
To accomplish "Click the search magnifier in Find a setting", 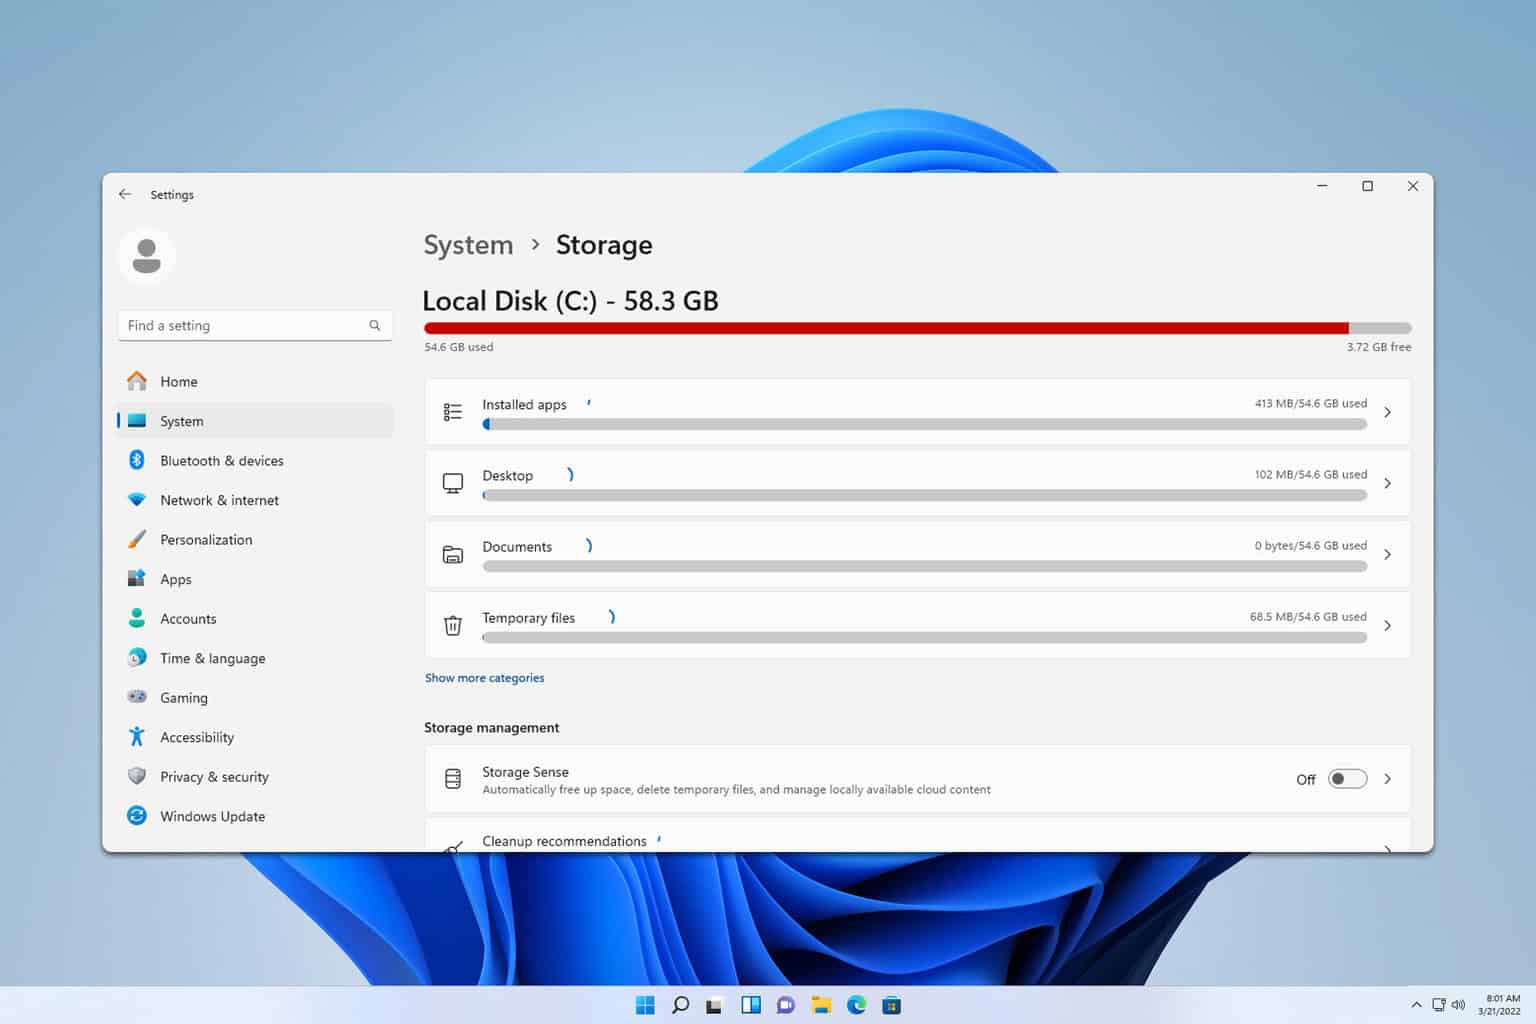I will (375, 325).
